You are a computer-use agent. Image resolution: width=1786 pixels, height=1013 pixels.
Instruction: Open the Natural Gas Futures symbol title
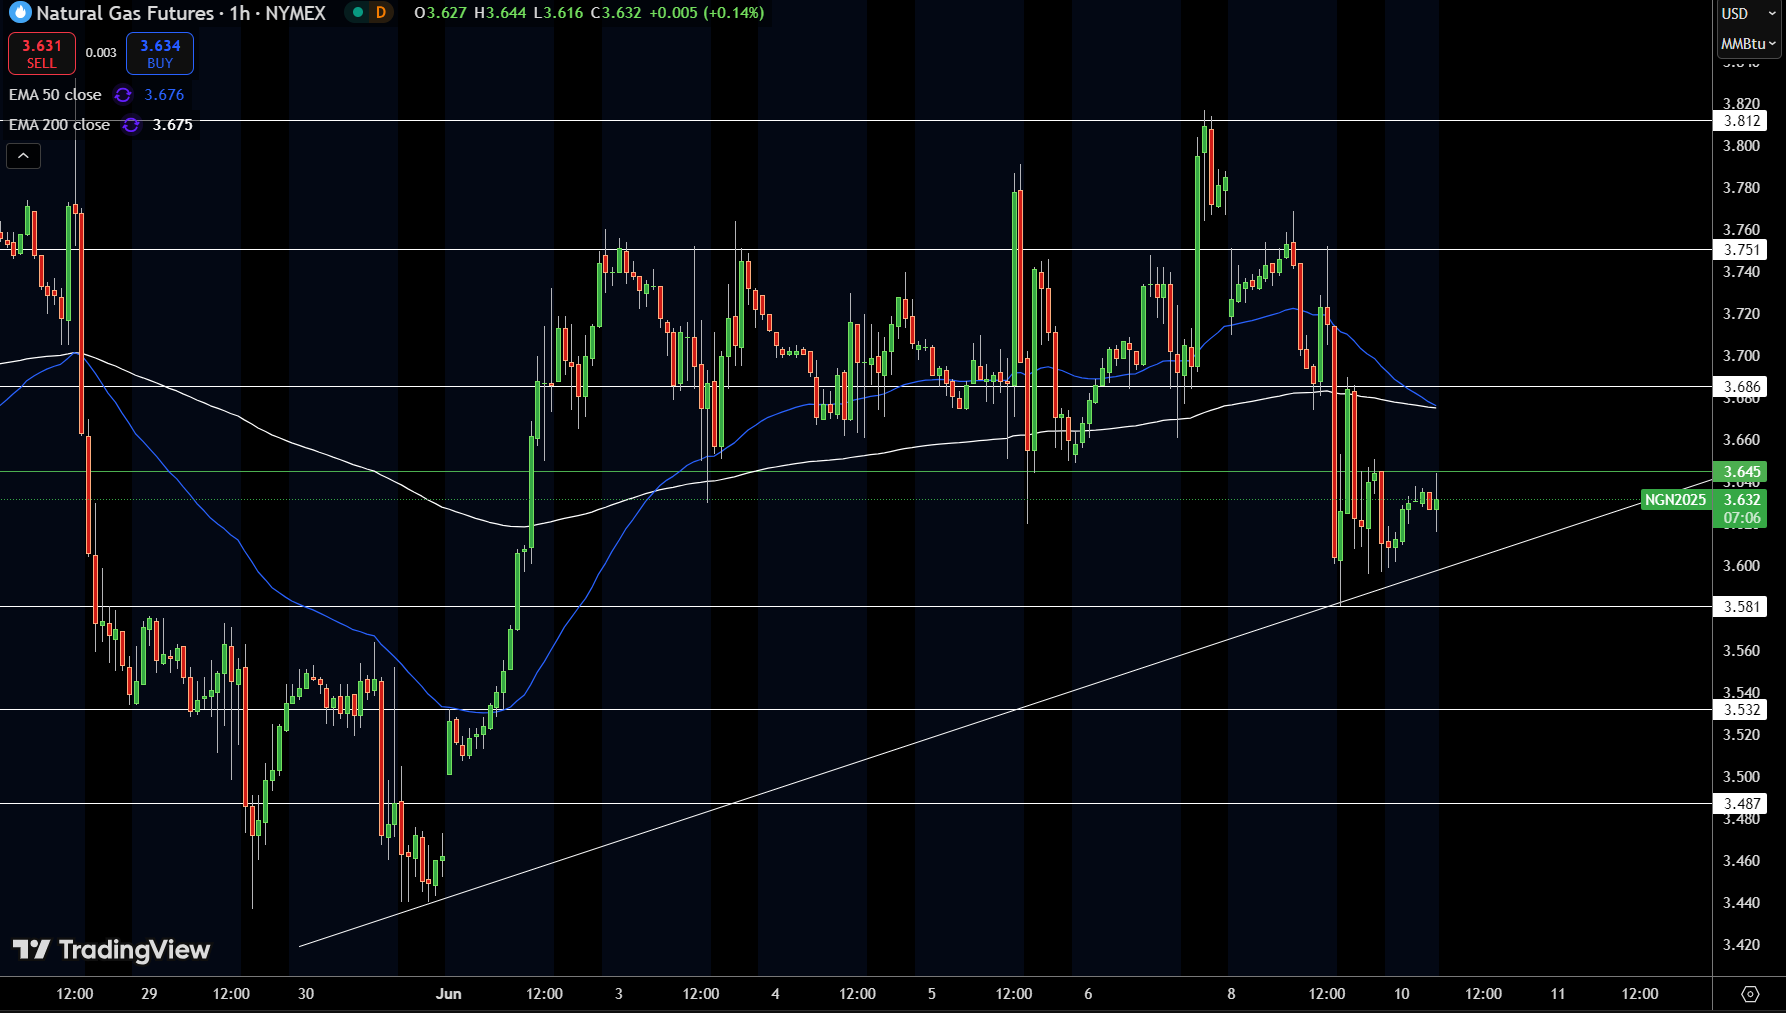[181, 13]
